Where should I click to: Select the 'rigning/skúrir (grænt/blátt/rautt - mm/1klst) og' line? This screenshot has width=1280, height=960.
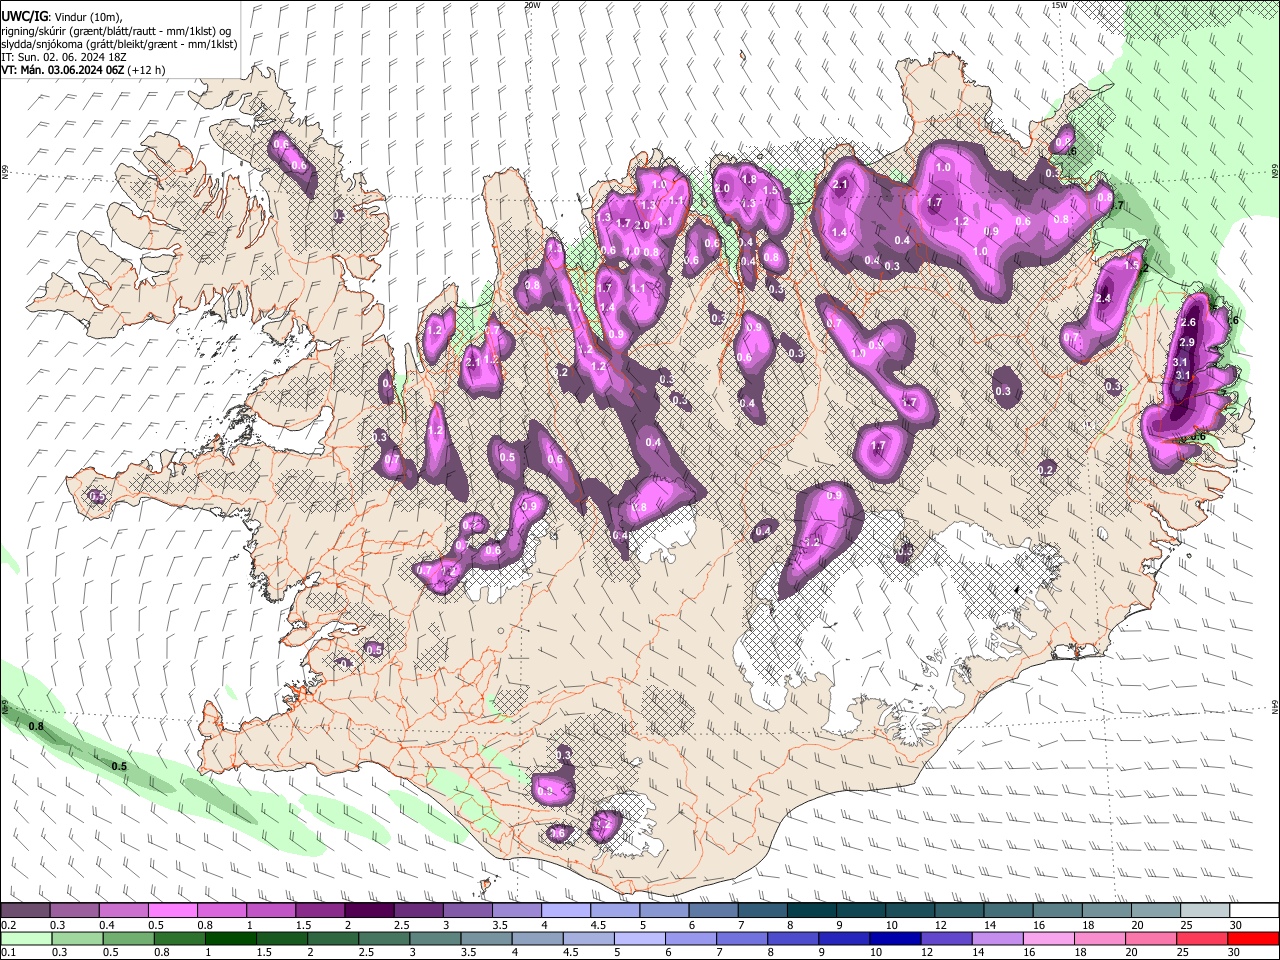[116, 31]
